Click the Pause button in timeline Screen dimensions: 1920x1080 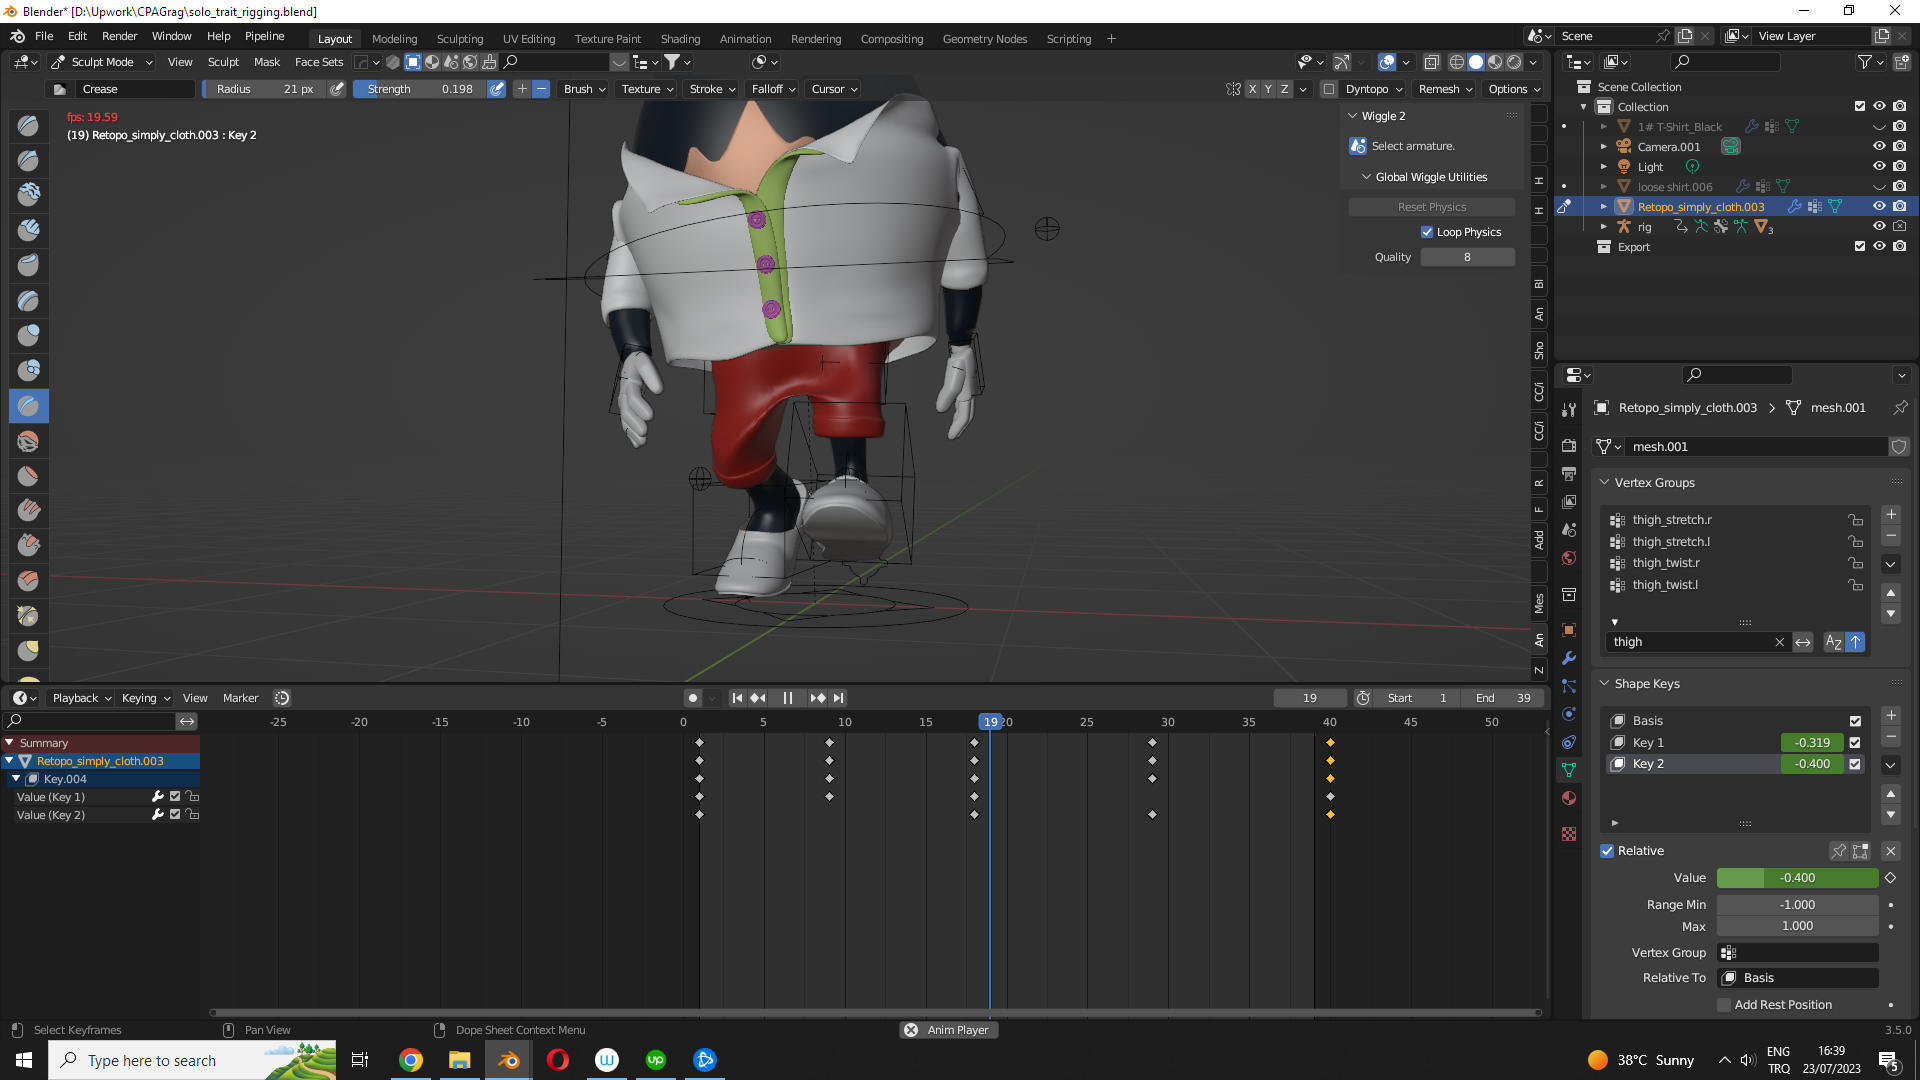click(x=787, y=698)
